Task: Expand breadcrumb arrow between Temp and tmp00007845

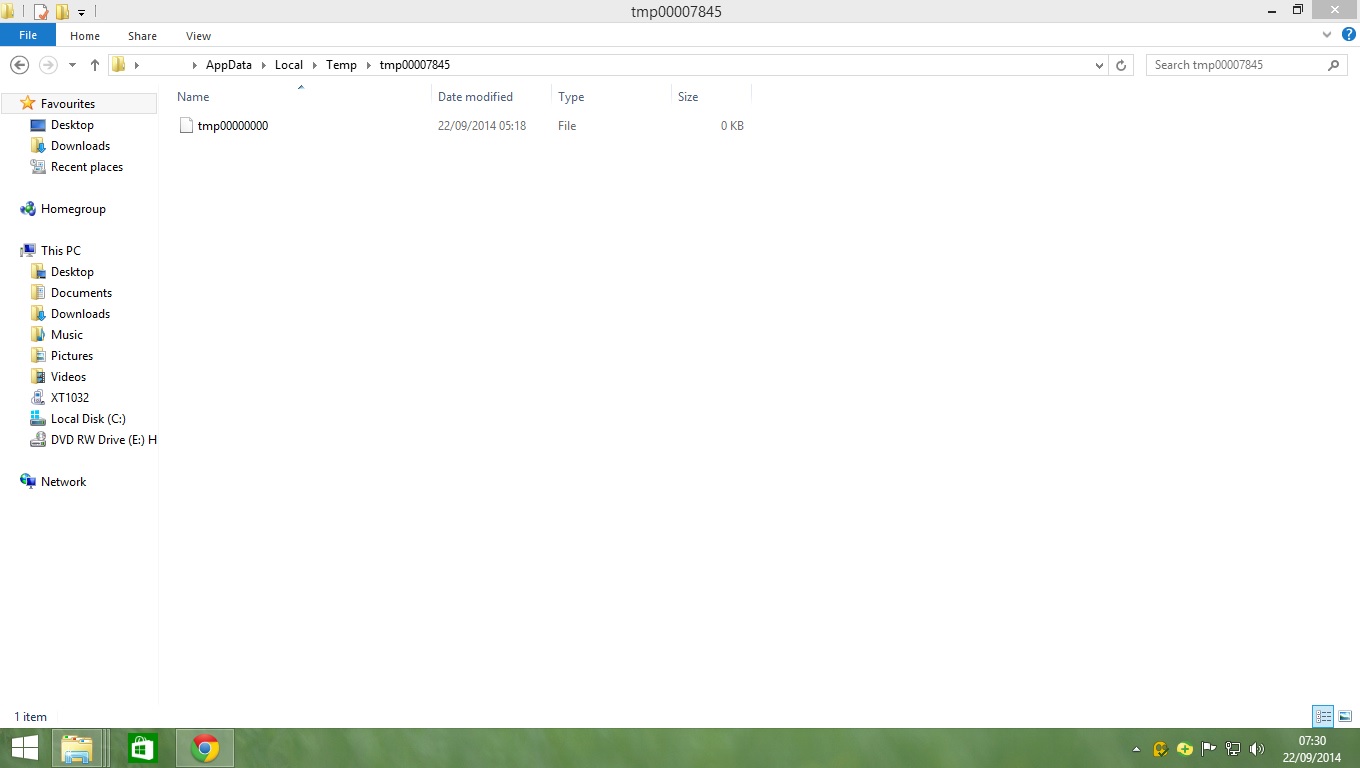Action: [x=368, y=65]
